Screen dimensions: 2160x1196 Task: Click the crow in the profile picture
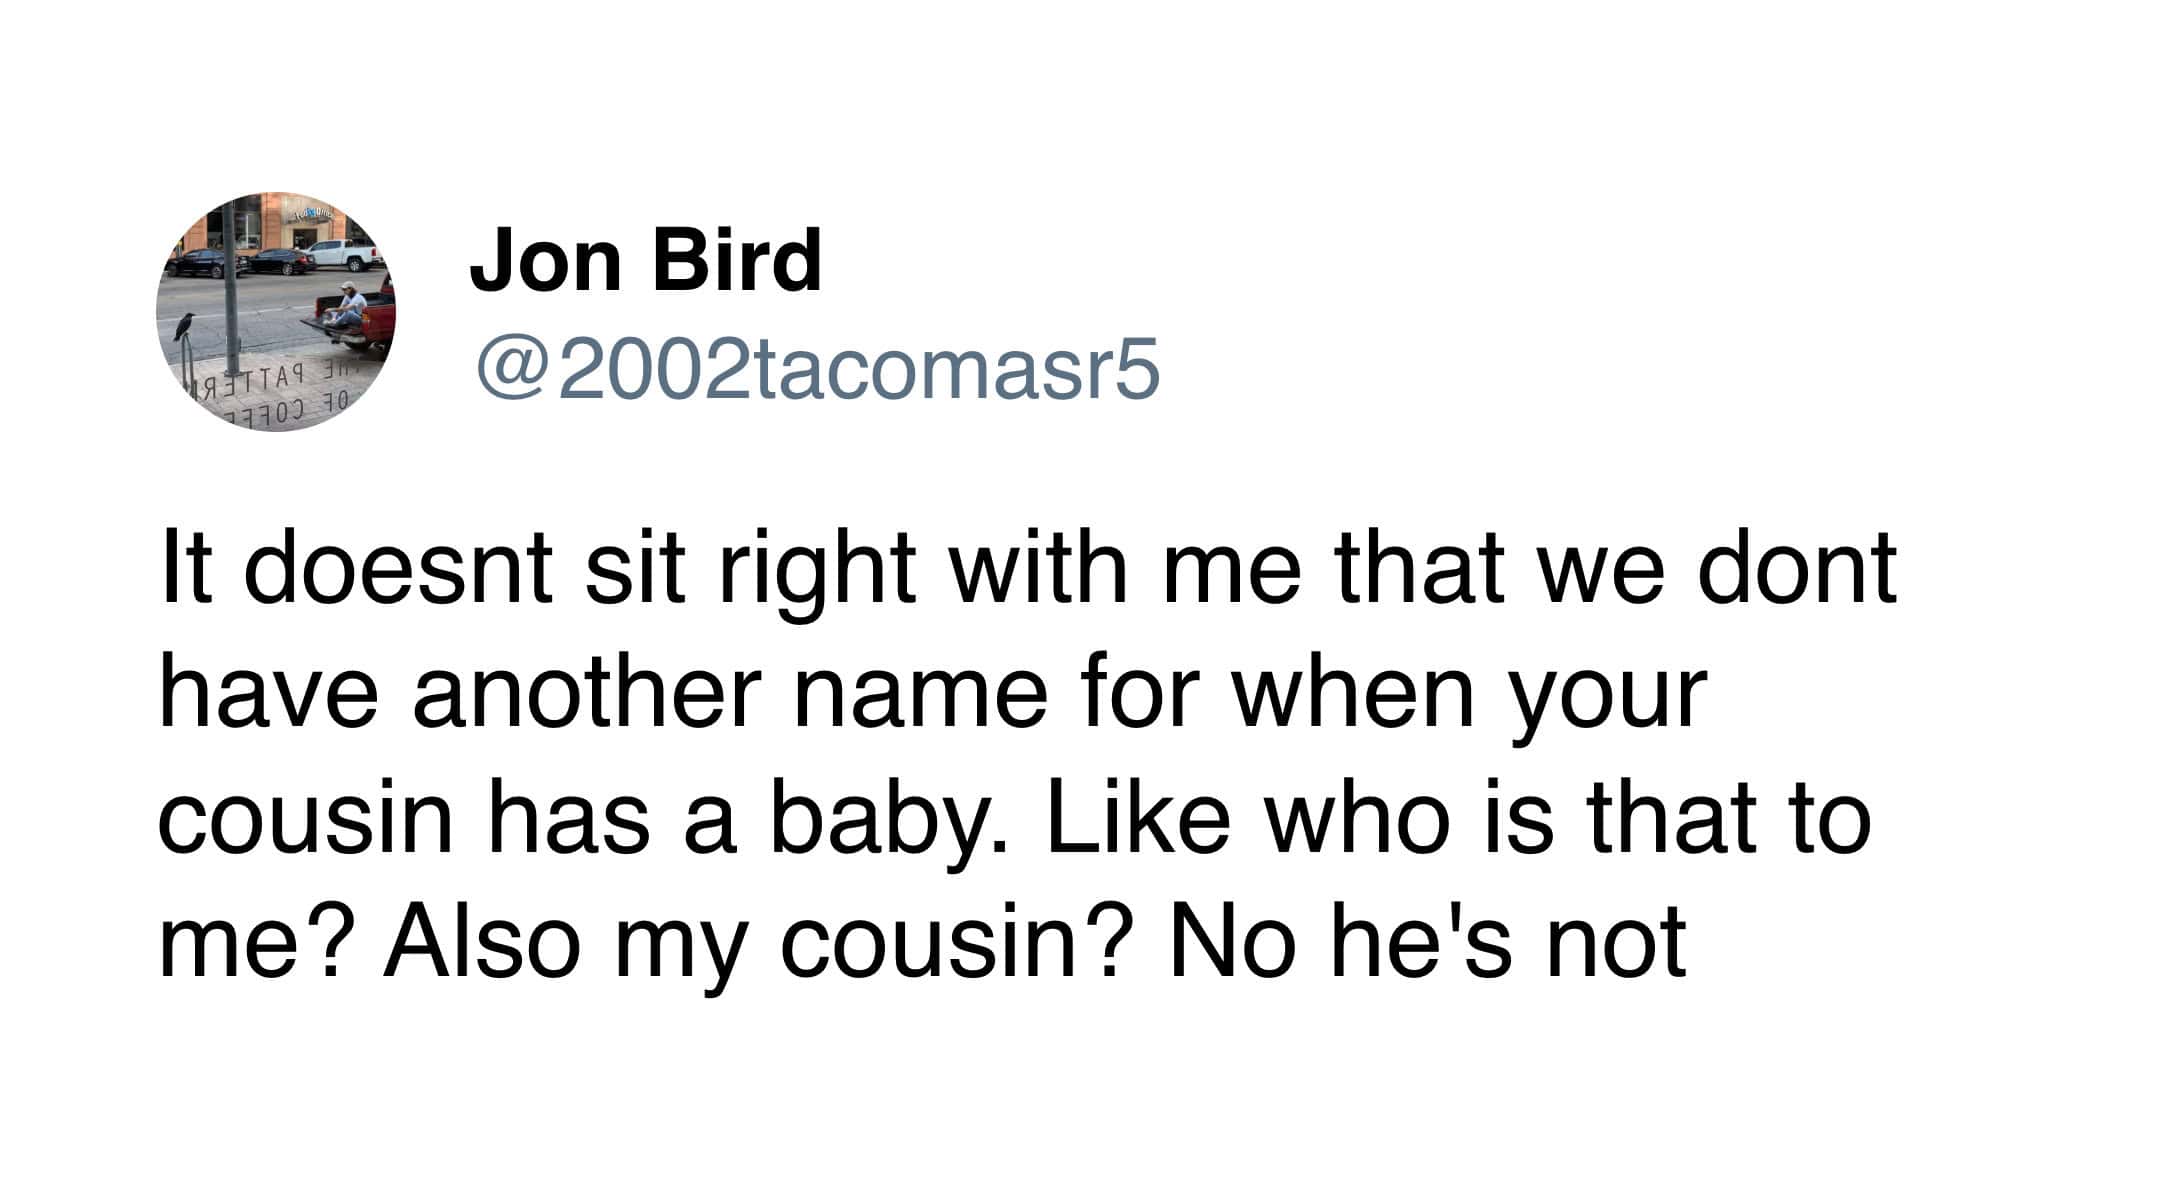coord(184,327)
